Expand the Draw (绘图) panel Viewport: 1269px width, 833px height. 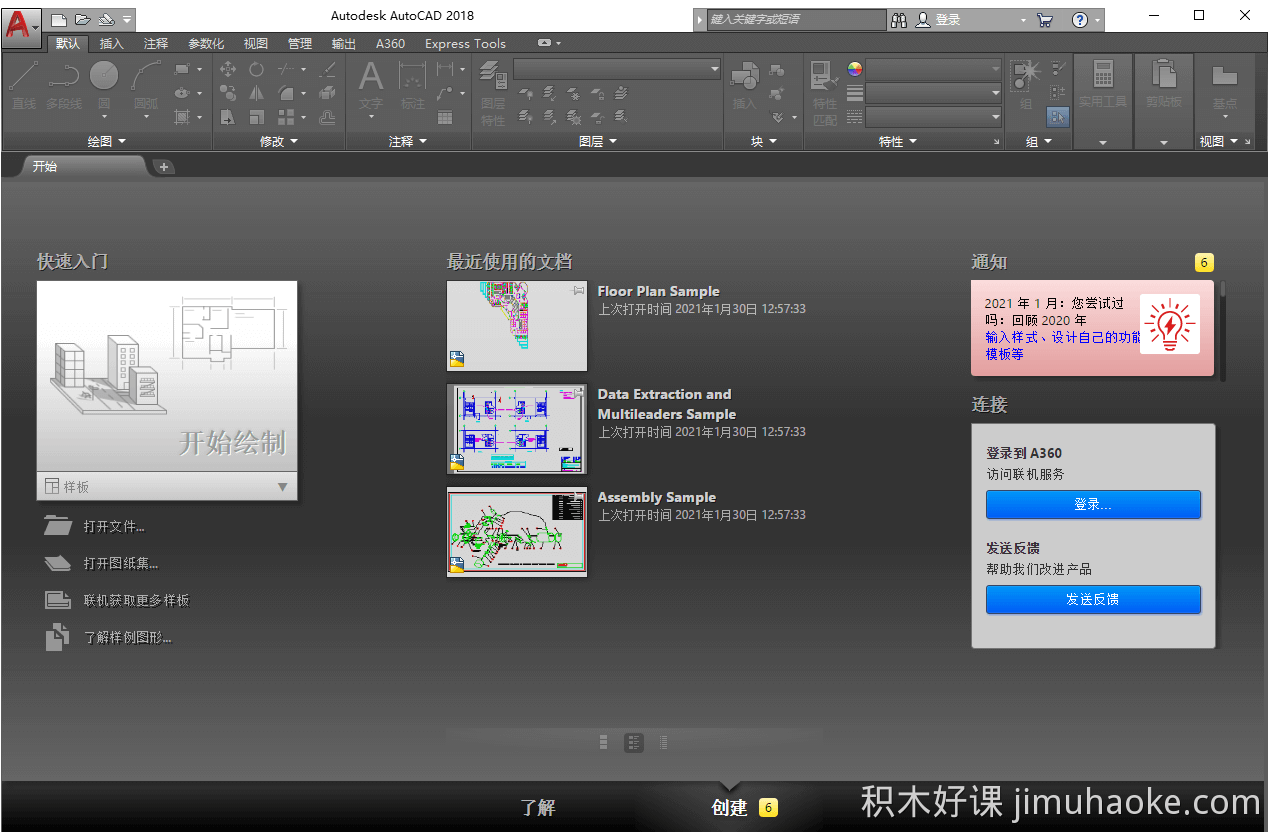pos(106,142)
